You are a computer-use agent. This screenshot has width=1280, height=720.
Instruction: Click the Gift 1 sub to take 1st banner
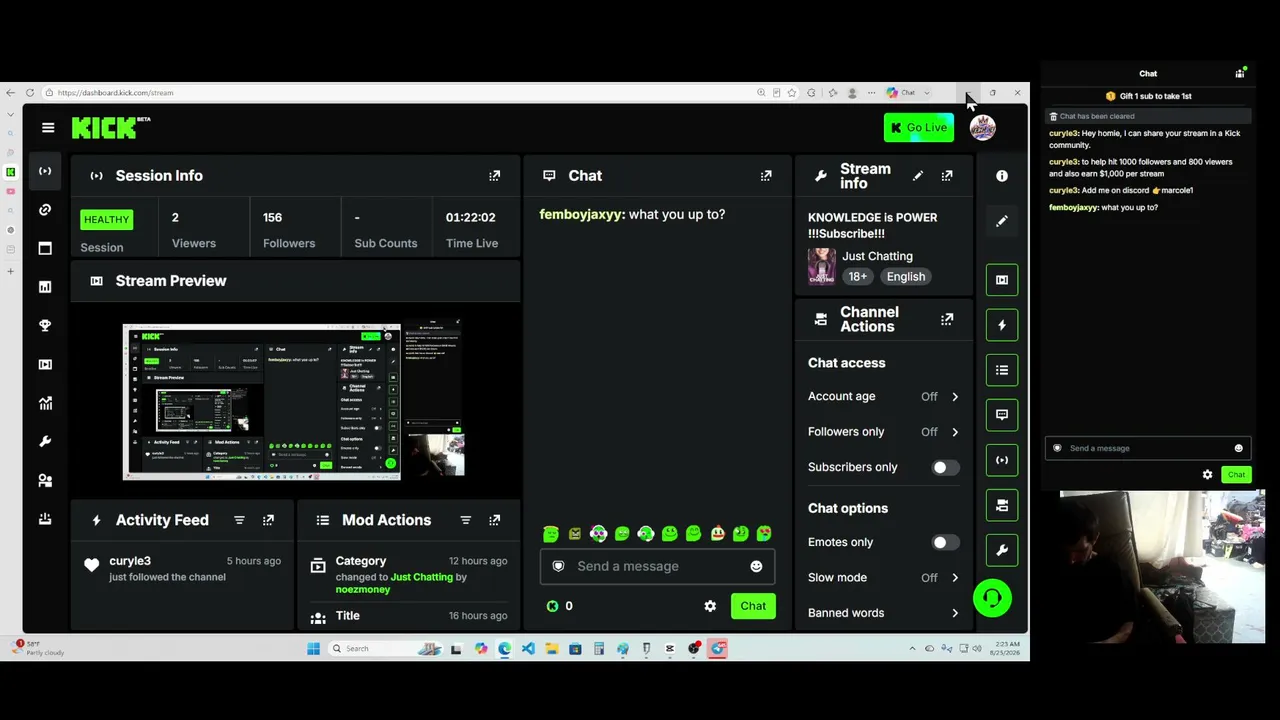(x=1148, y=96)
